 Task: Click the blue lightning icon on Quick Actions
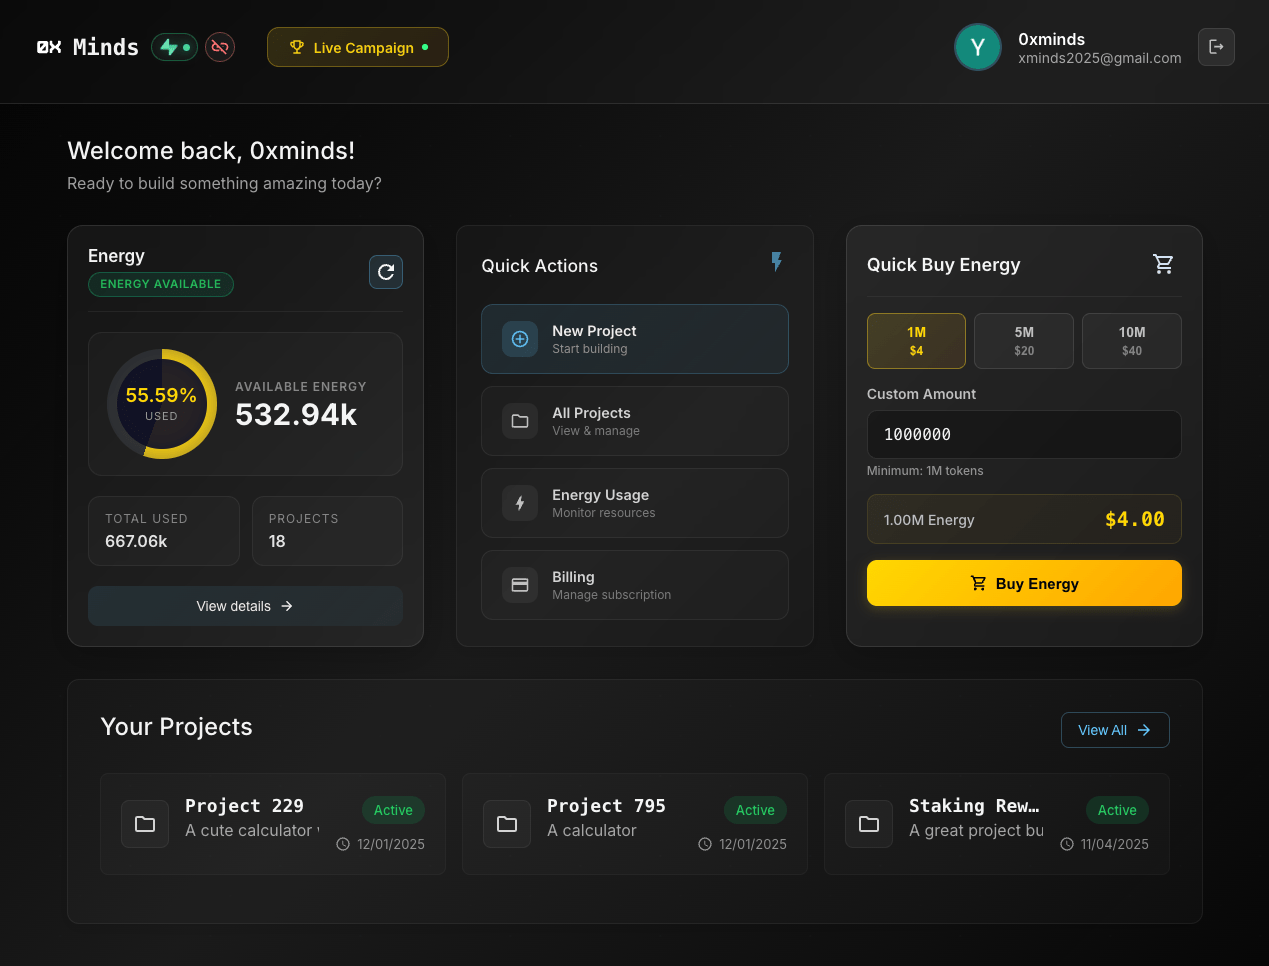[777, 262]
